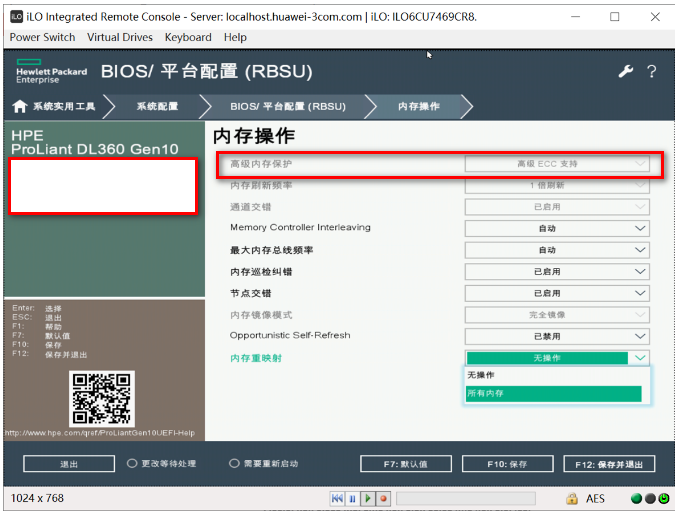Click the playback progress bar
This screenshot has height=514, width=684.
point(465,498)
